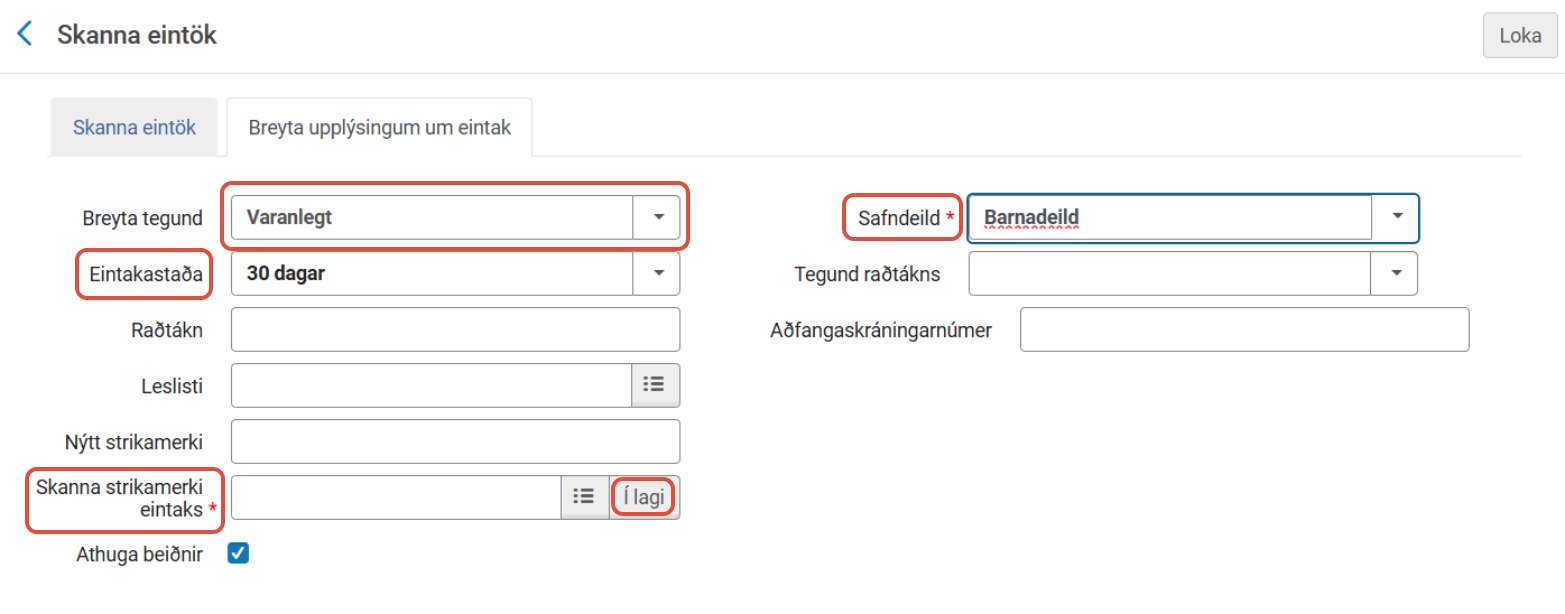The width and height of the screenshot is (1565, 614).
Task: Go back using the left chevron icon
Action: [25, 35]
